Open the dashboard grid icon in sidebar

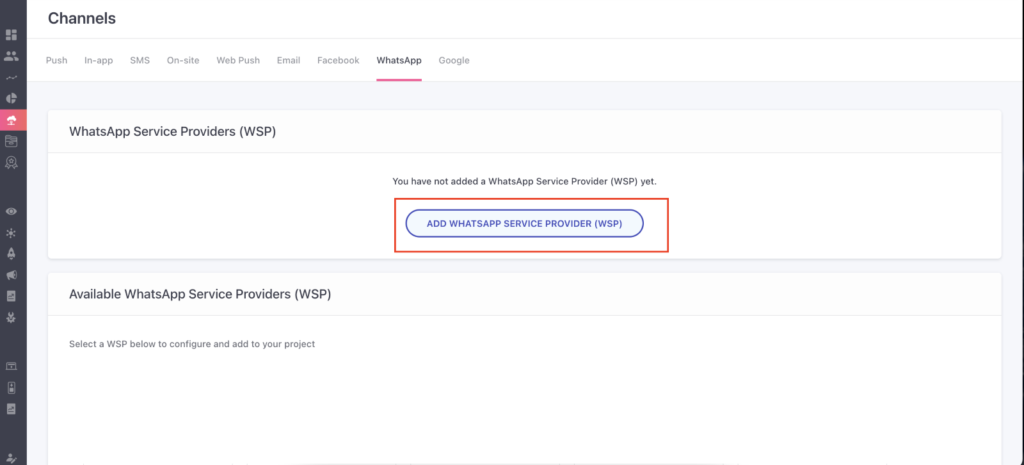(x=11, y=35)
